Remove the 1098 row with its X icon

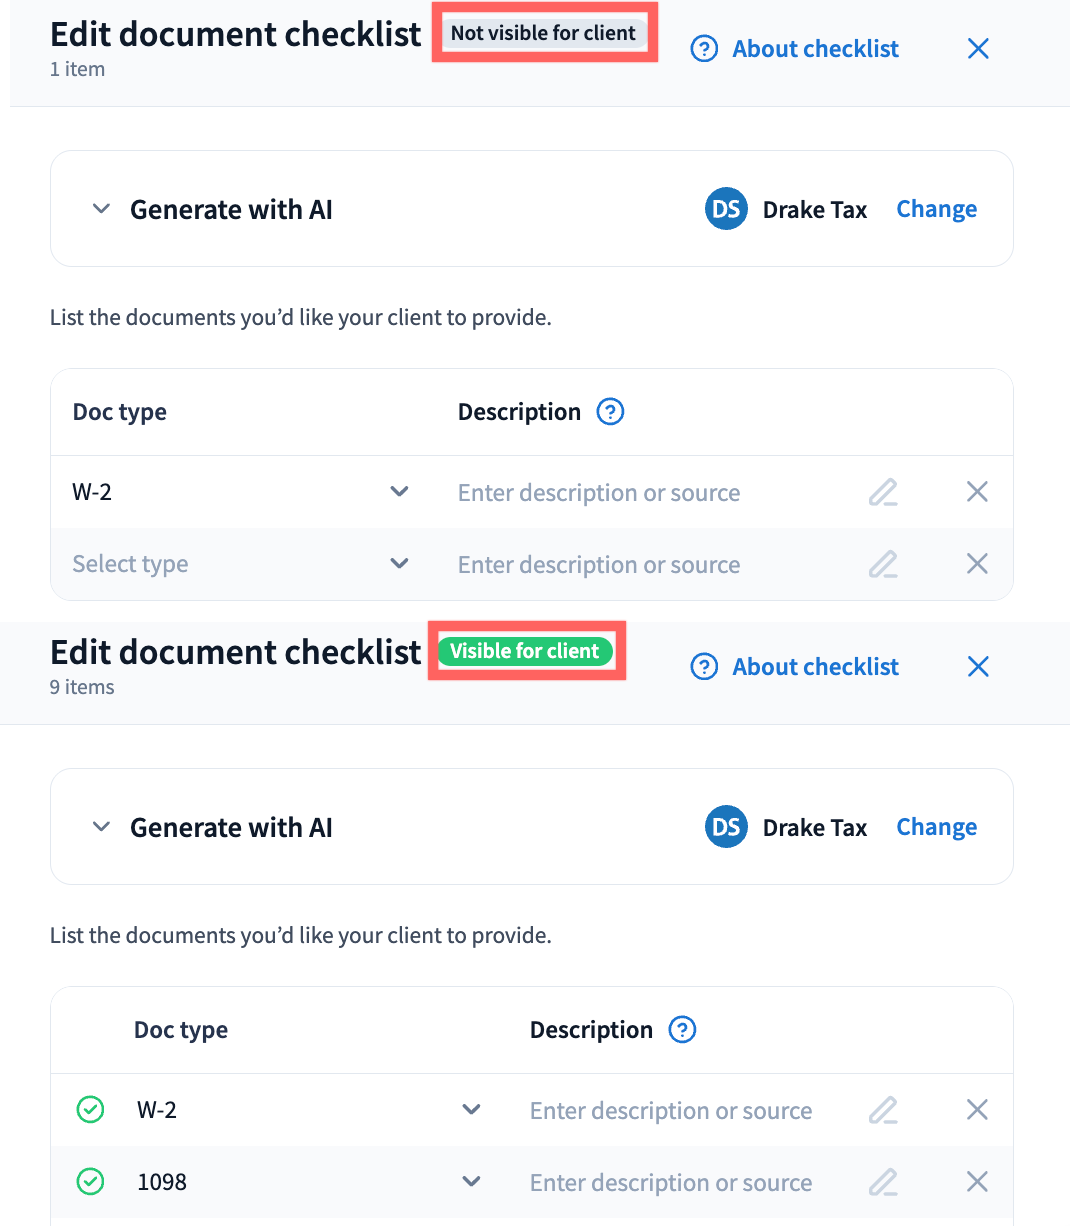click(977, 1182)
